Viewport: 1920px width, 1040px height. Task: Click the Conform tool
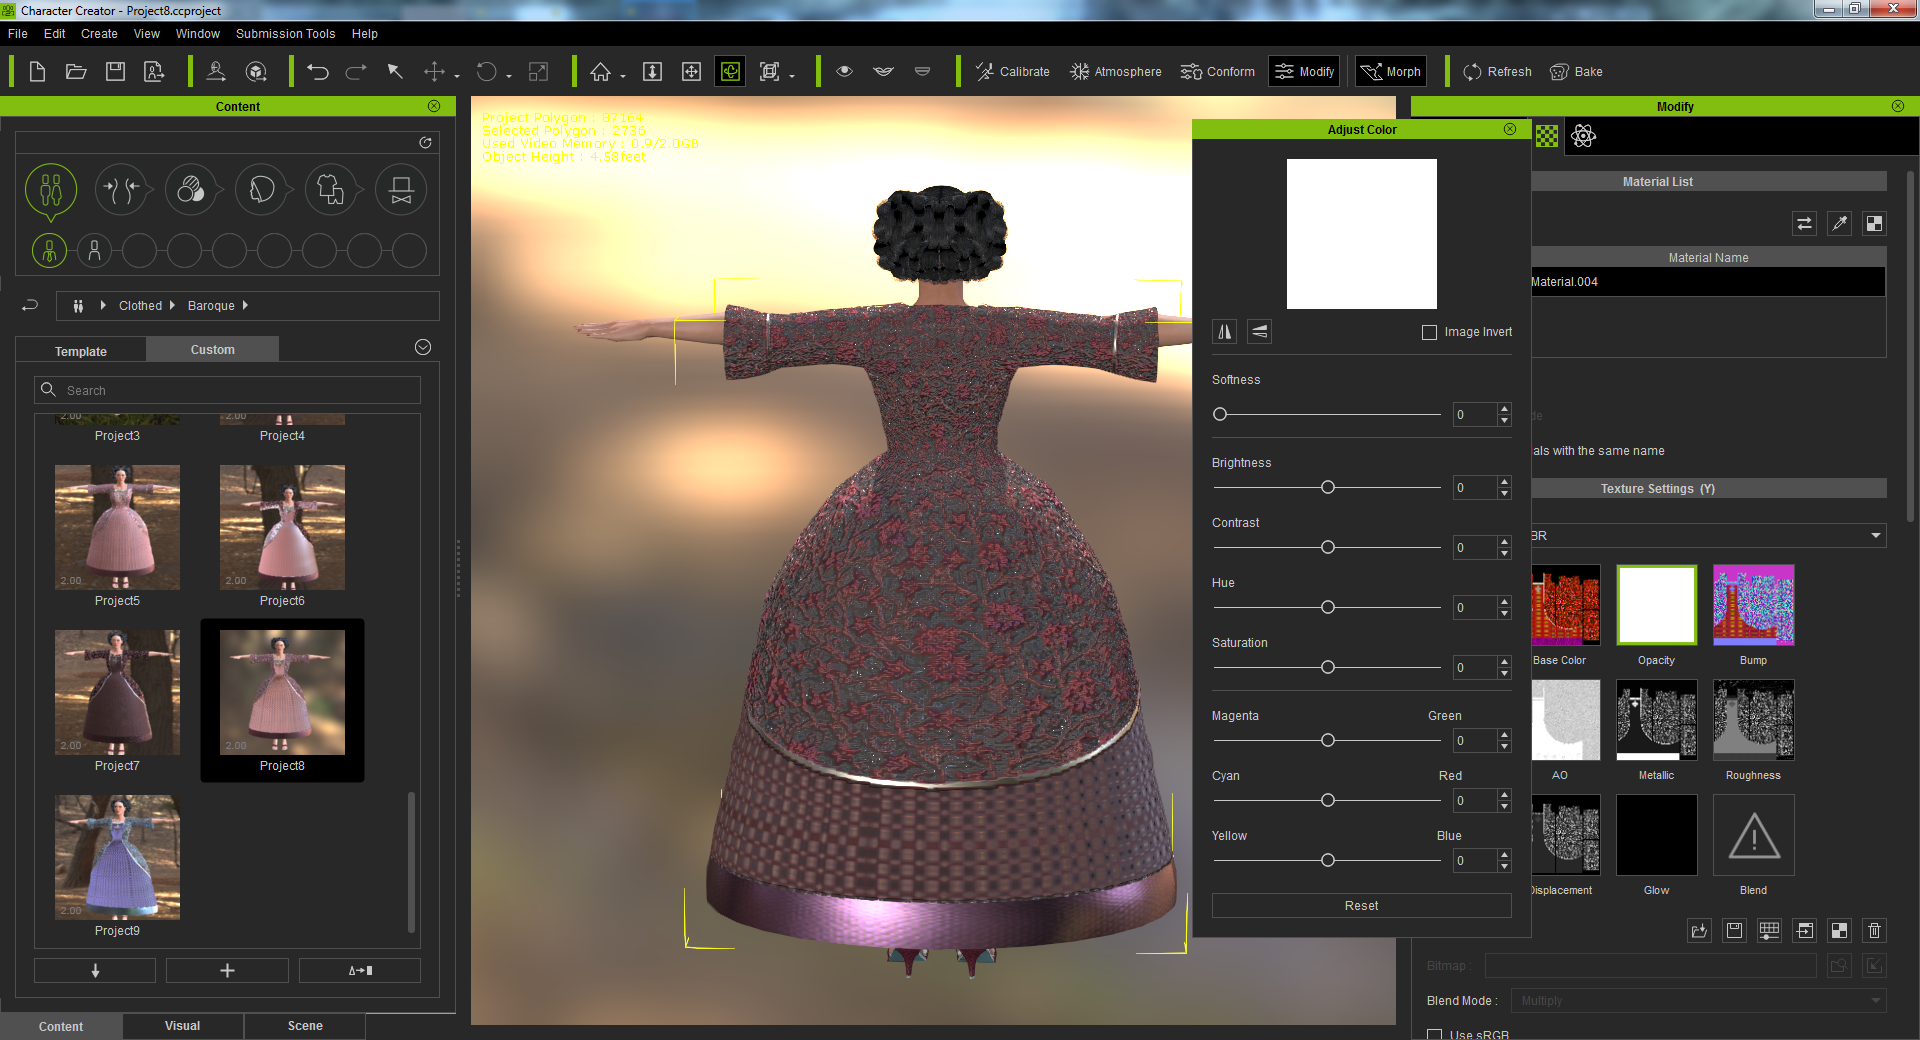click(x=1217, y=72)
